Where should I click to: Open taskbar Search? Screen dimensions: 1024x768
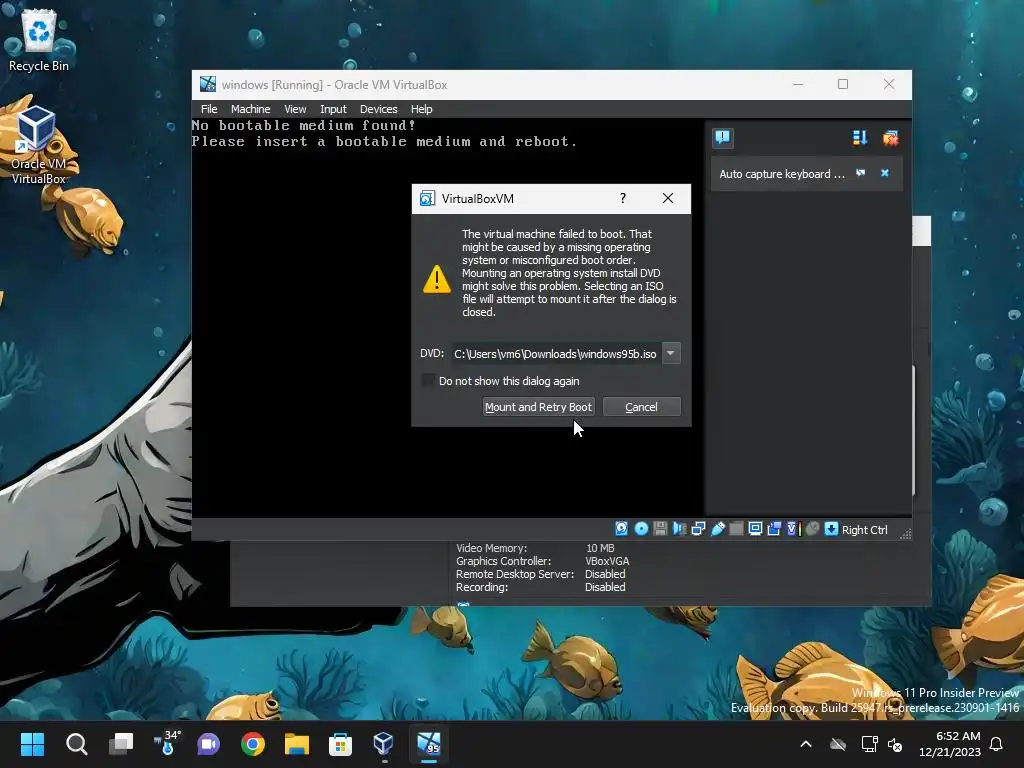(x=76, y=744)
